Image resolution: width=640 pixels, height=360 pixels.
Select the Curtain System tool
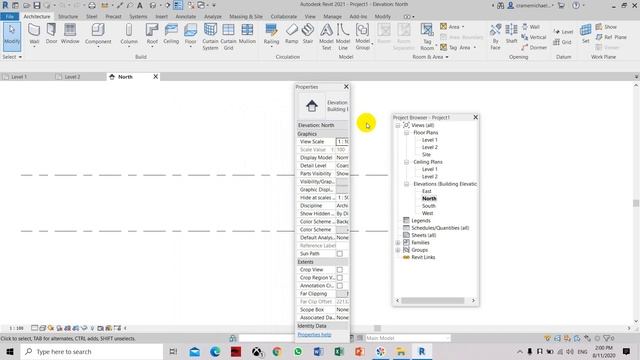pyautogui.click(x=210, y=37)
